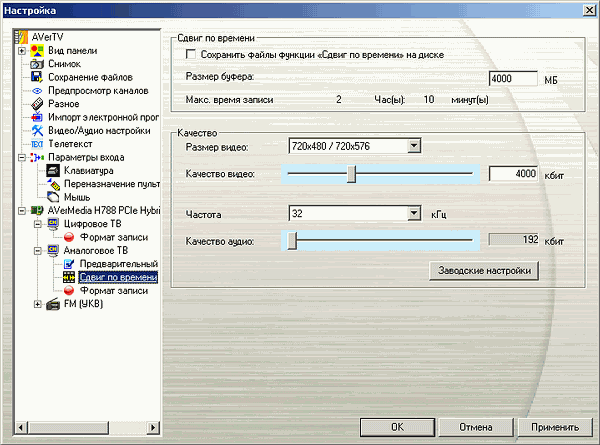Select Телетекст in the settings tree

click(x=70, y=144)
